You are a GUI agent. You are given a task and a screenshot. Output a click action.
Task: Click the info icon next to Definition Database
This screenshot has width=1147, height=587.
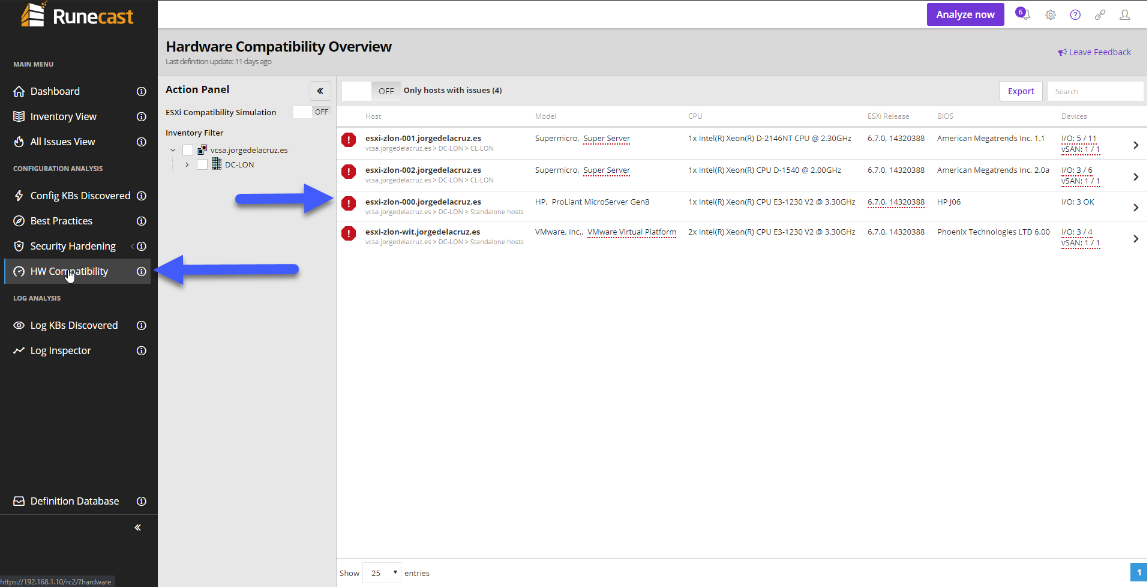pyautogui.click(x=142, y=501)
